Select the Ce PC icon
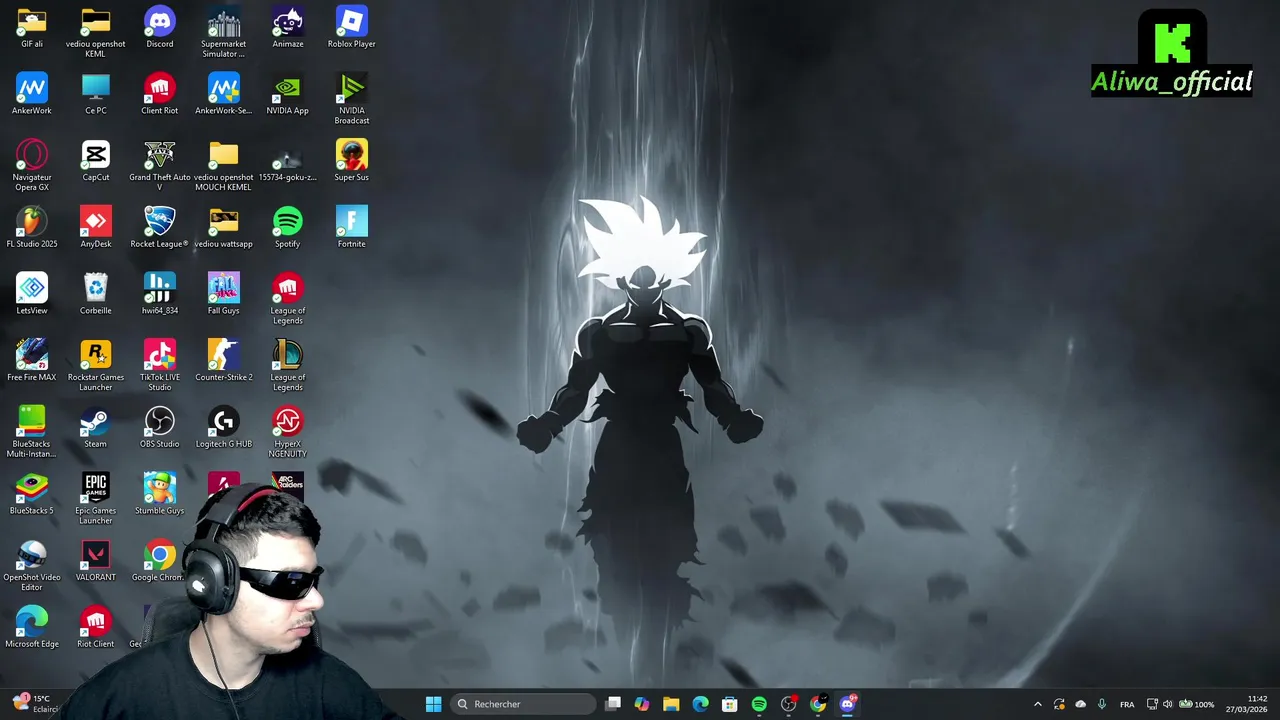This screenshot has height=720, width=1280. click(x=96, y=94)
